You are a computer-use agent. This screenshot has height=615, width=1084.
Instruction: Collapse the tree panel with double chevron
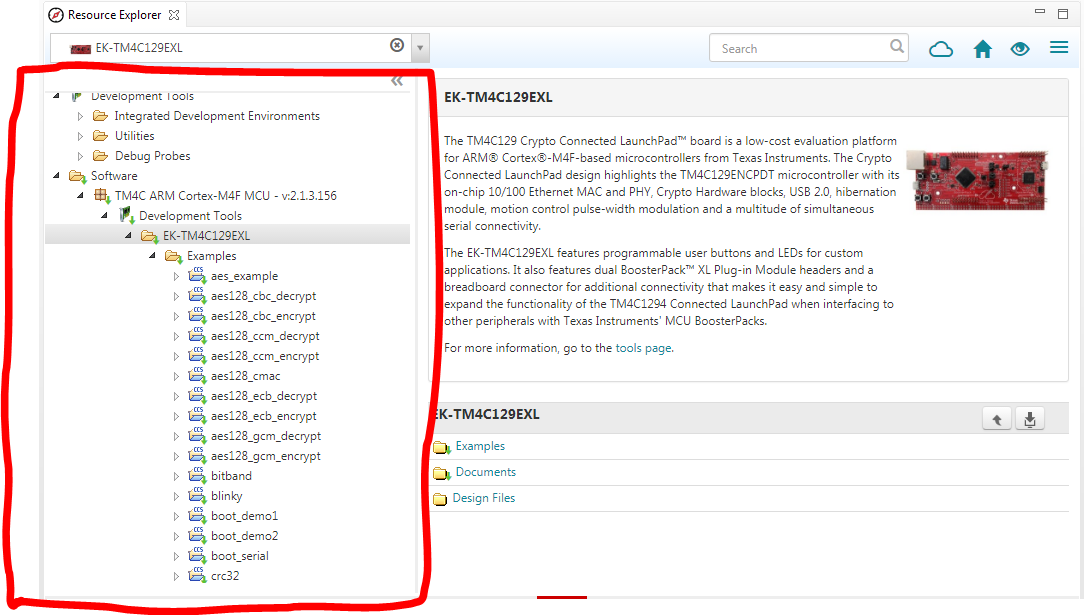pos(397,82)
